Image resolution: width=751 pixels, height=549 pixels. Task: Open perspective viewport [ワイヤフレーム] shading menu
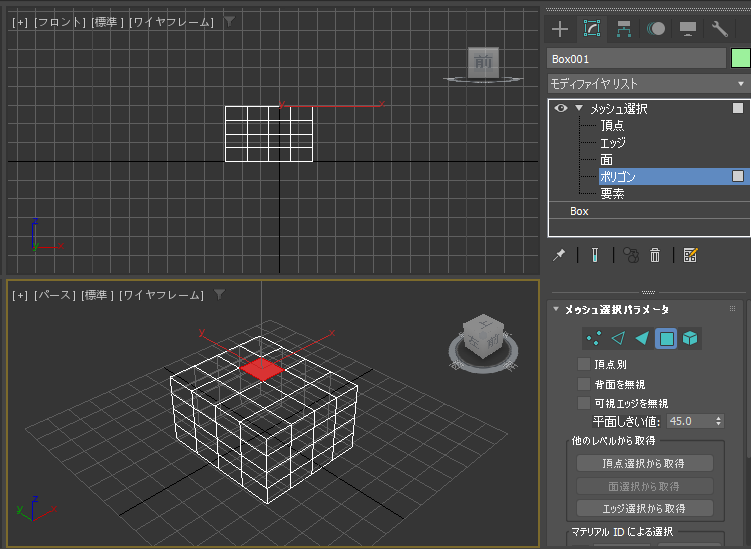click(161, 295)
